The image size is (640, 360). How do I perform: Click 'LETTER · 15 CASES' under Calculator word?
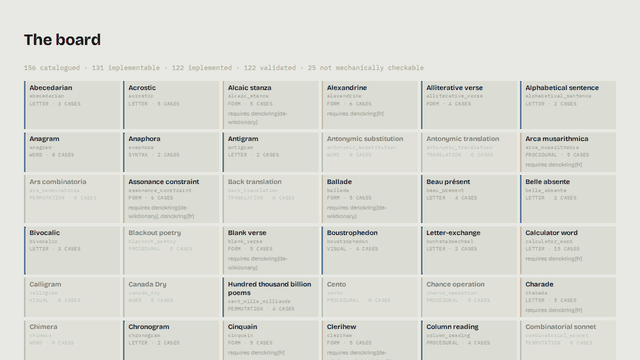[x=552, y=249]
